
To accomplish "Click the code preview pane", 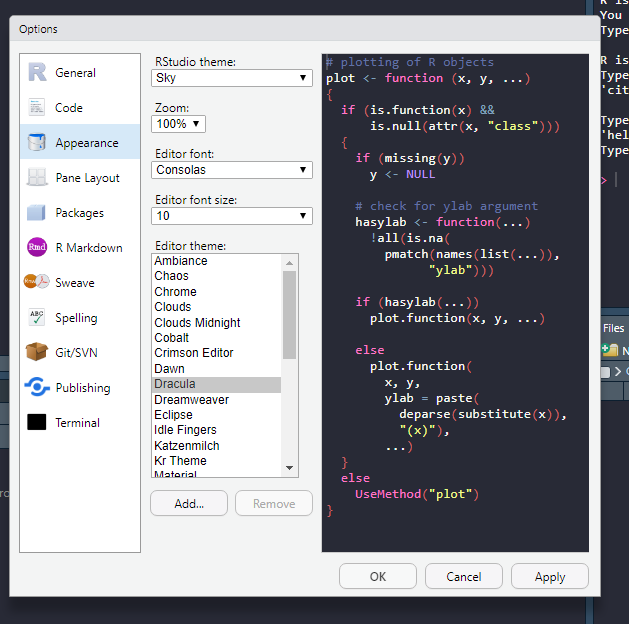I will click(x=455, y=303).
